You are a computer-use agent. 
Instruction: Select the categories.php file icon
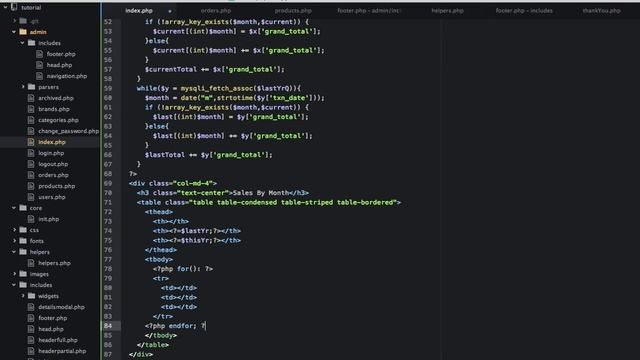tap(31, 120)
